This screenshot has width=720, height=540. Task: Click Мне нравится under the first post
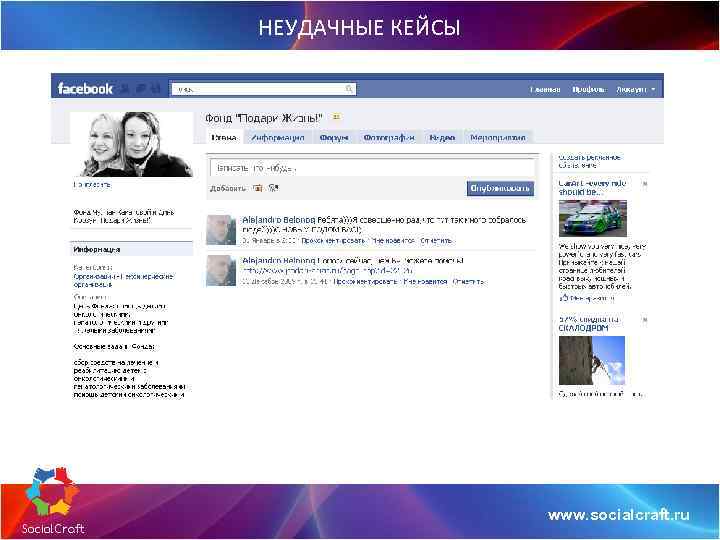coord(394,241)
